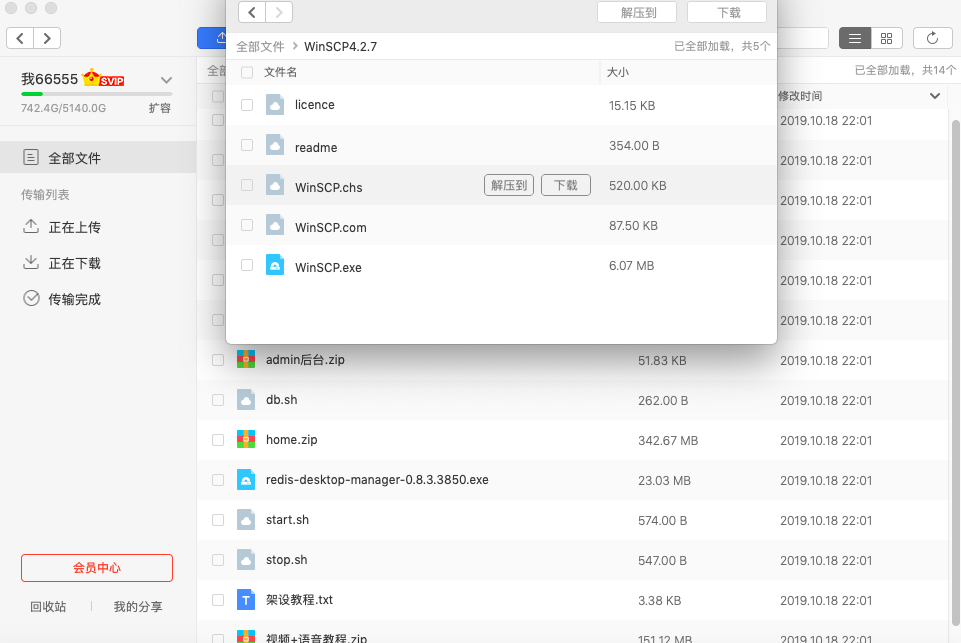Screen dimensions: 961x643
Task: Click the home.zip archive icon
Action: coord(246,439)
